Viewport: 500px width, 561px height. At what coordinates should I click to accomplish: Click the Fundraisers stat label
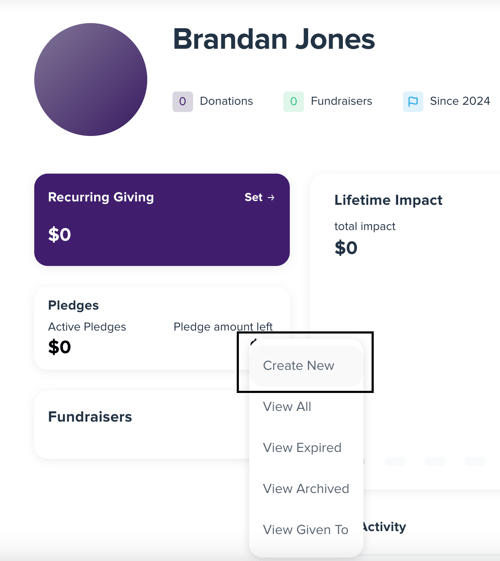pyautogui.click(x=342, y=101)
